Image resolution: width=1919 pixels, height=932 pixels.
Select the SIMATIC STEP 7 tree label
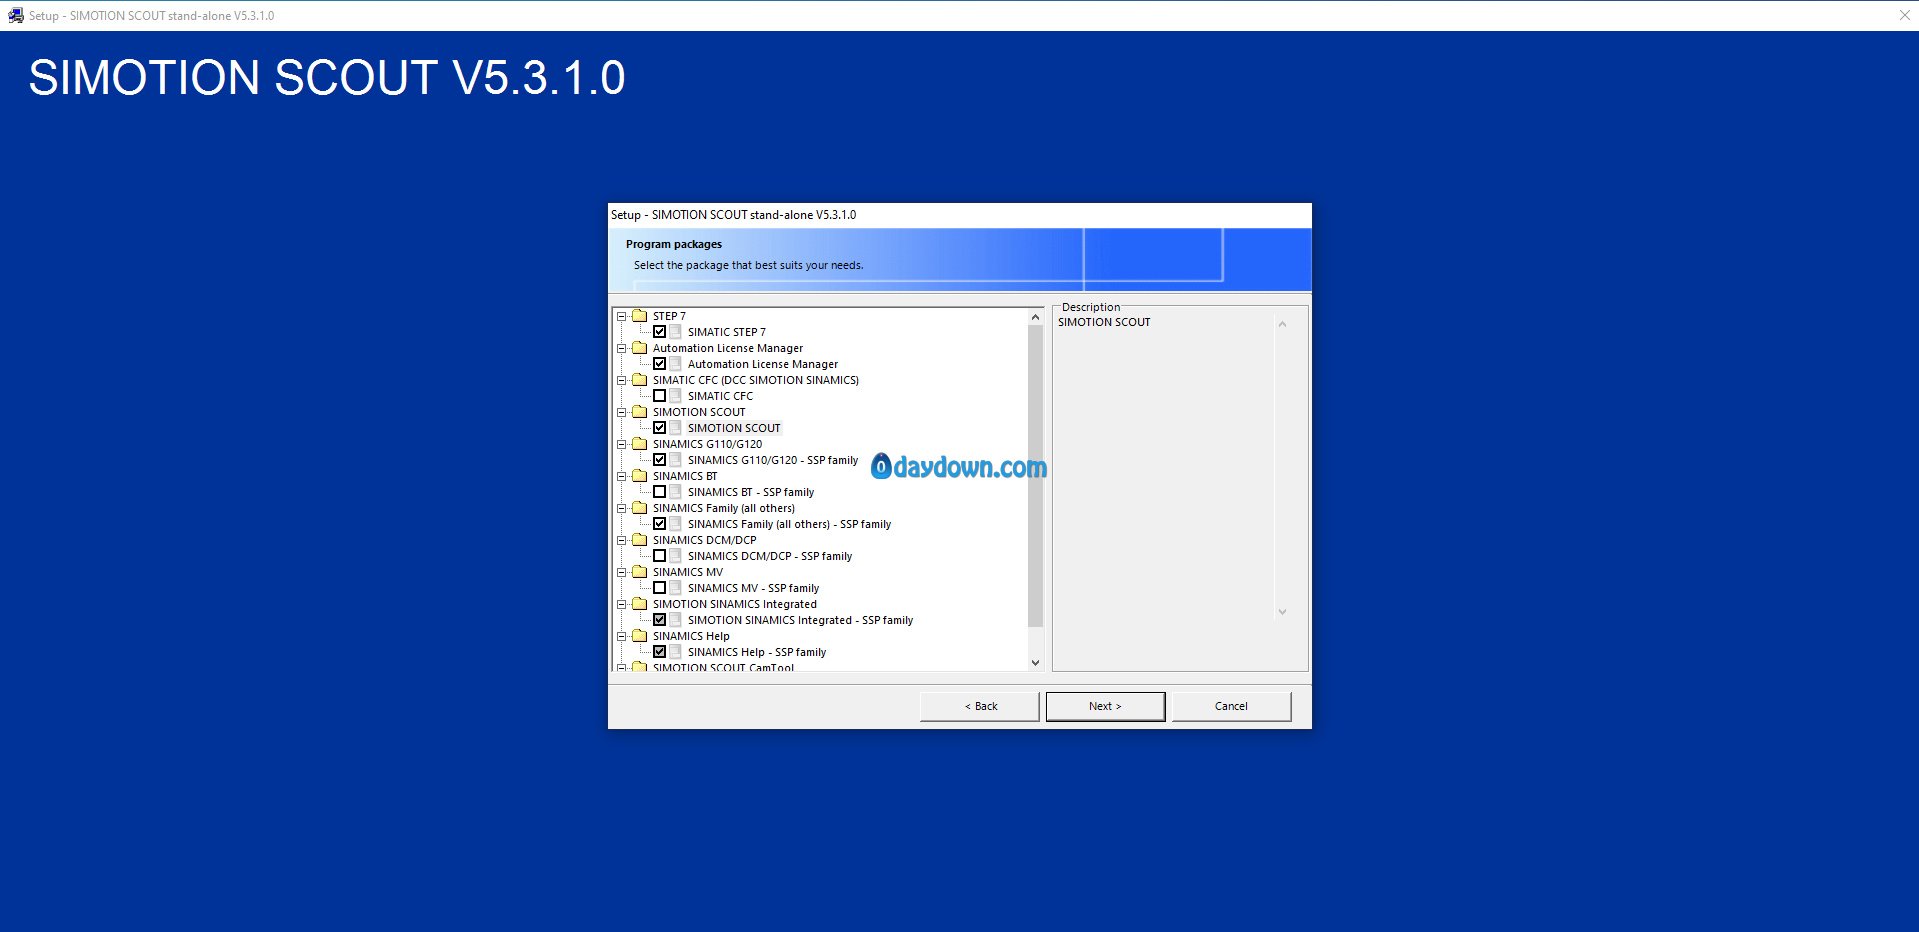[x=727, y=332]
